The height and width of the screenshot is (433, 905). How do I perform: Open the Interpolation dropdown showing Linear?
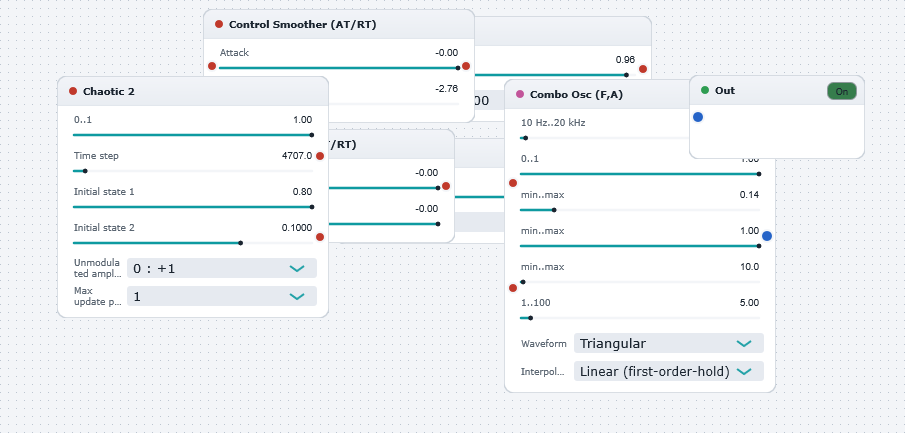[x=668, y=371]
